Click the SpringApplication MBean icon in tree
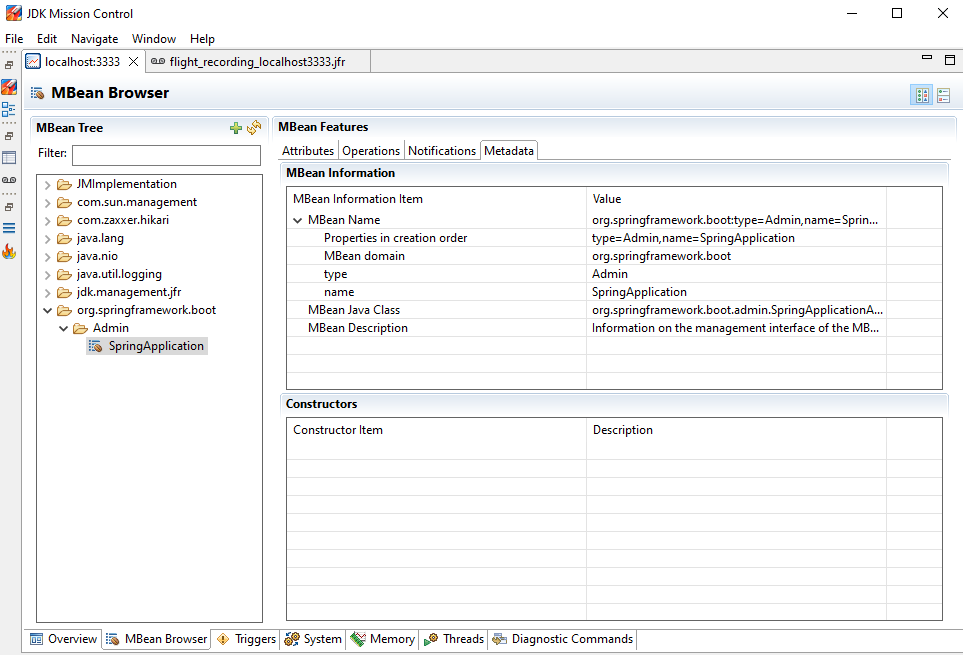Image resolution: width=965 pixels, height=659 pixels. [95, 346]
